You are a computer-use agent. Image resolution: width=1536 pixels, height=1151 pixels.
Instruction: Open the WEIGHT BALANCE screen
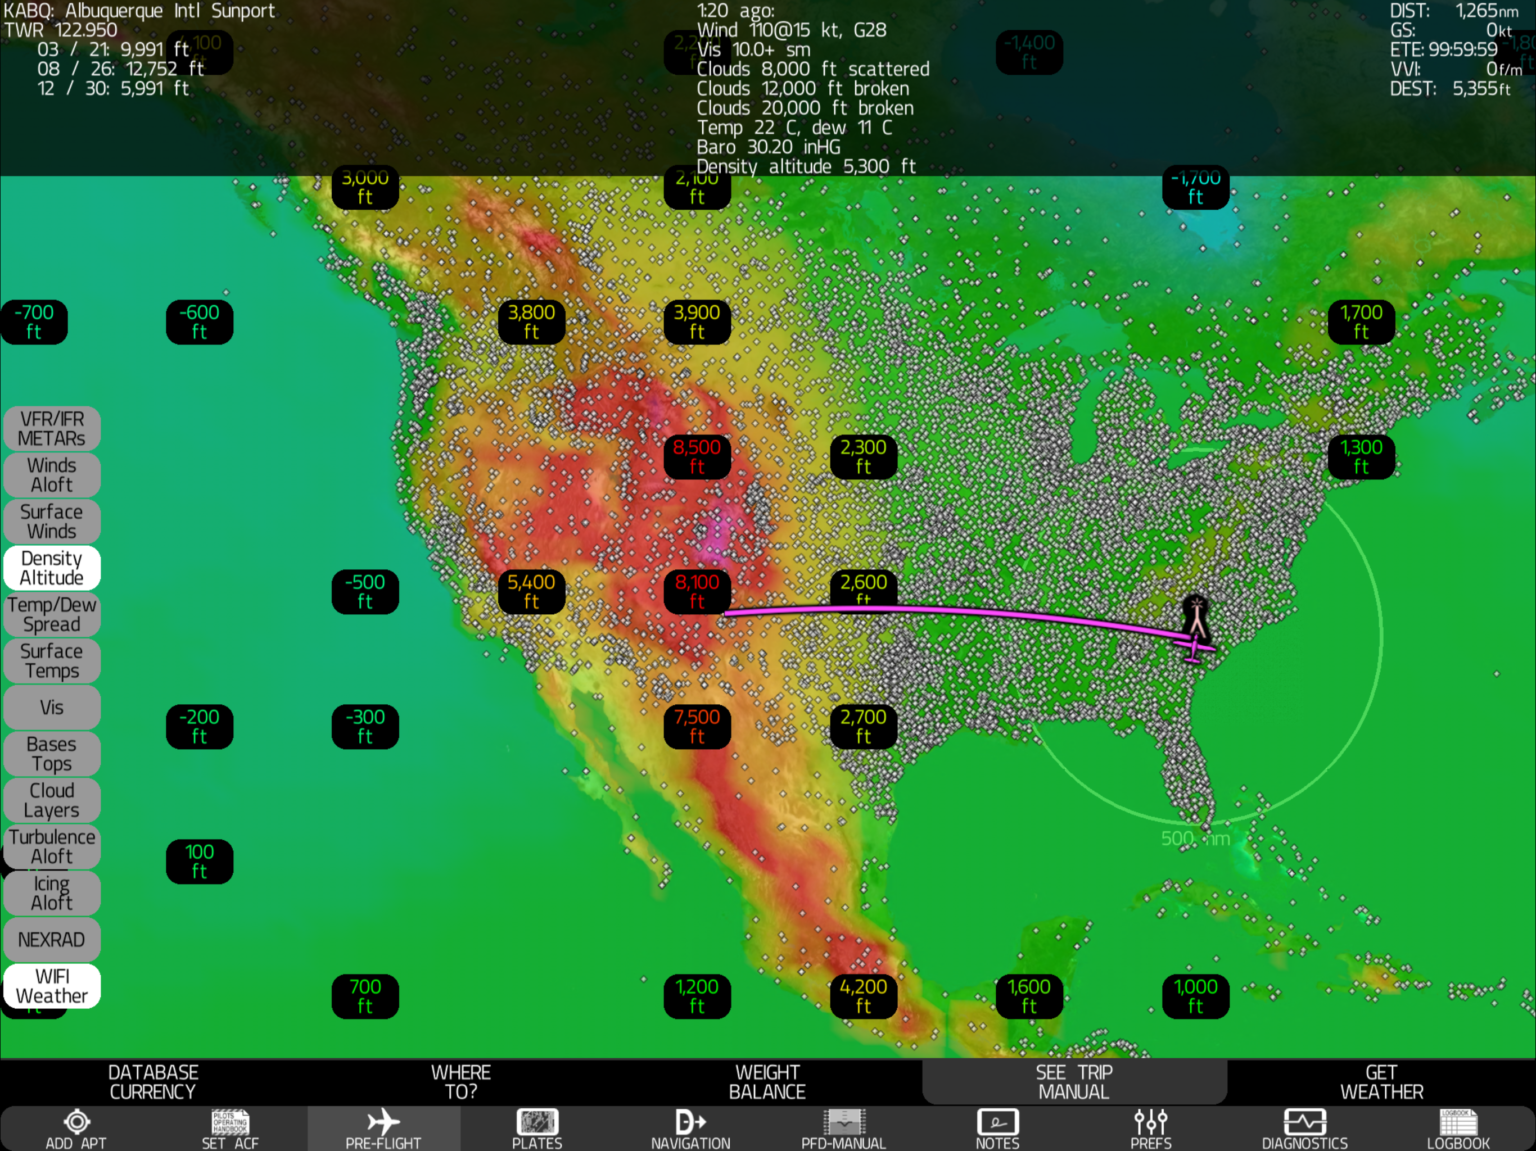(x=767, y=1081)
